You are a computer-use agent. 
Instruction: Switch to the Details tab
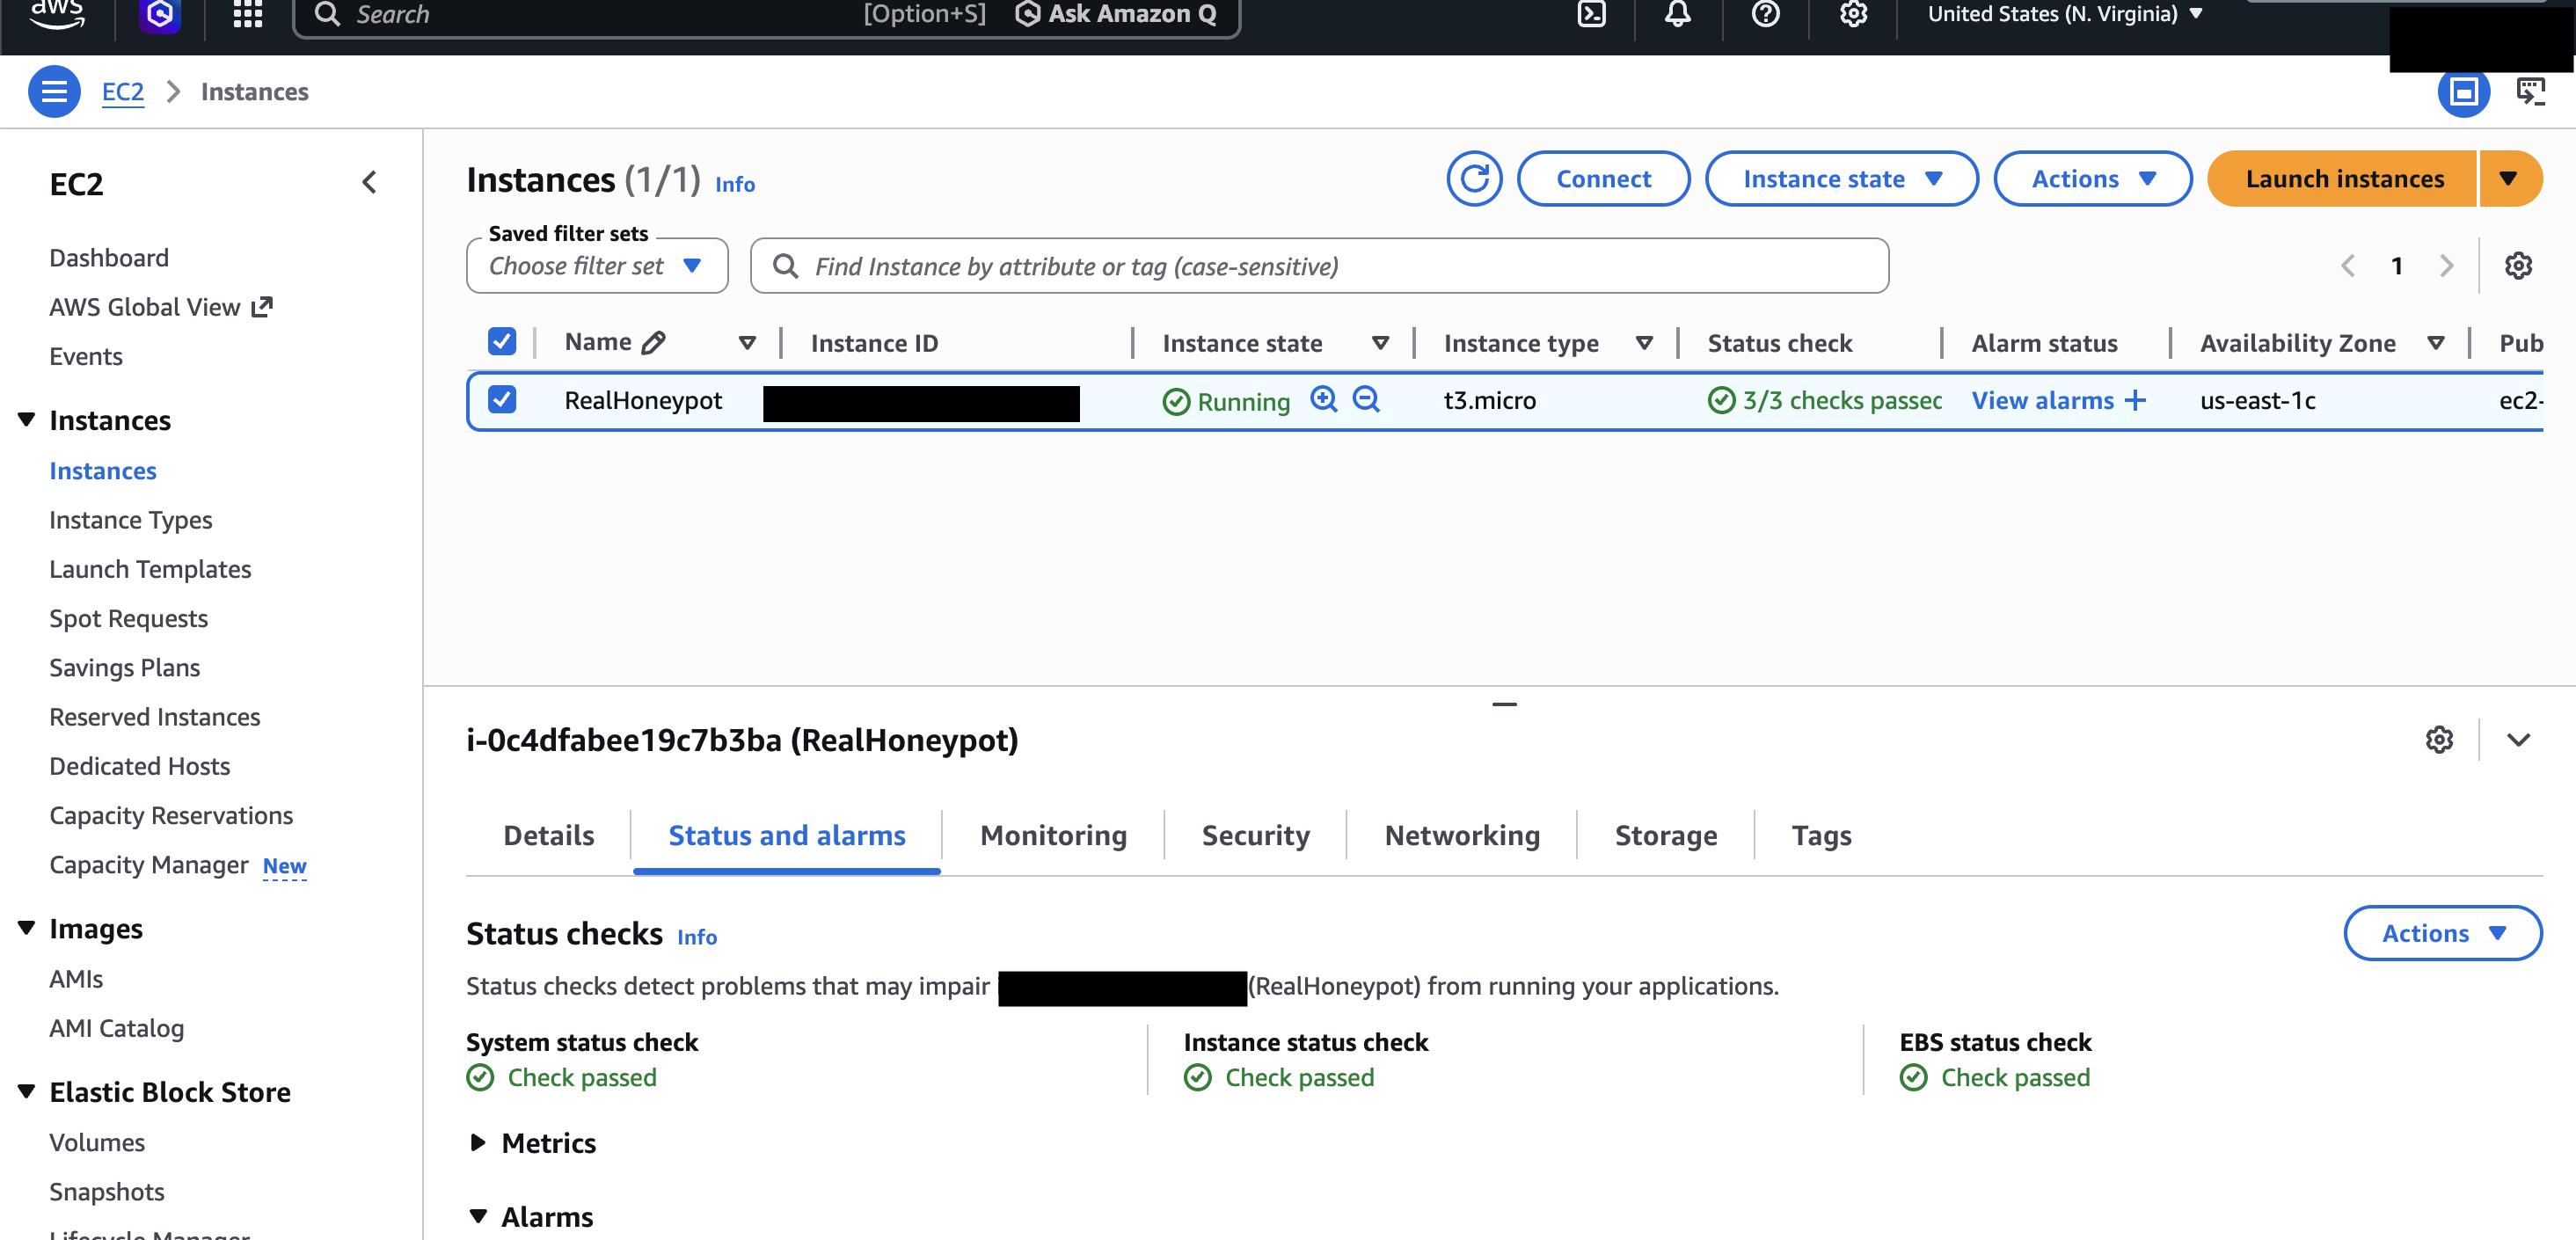pyautogui.click(x=549, y=835)
